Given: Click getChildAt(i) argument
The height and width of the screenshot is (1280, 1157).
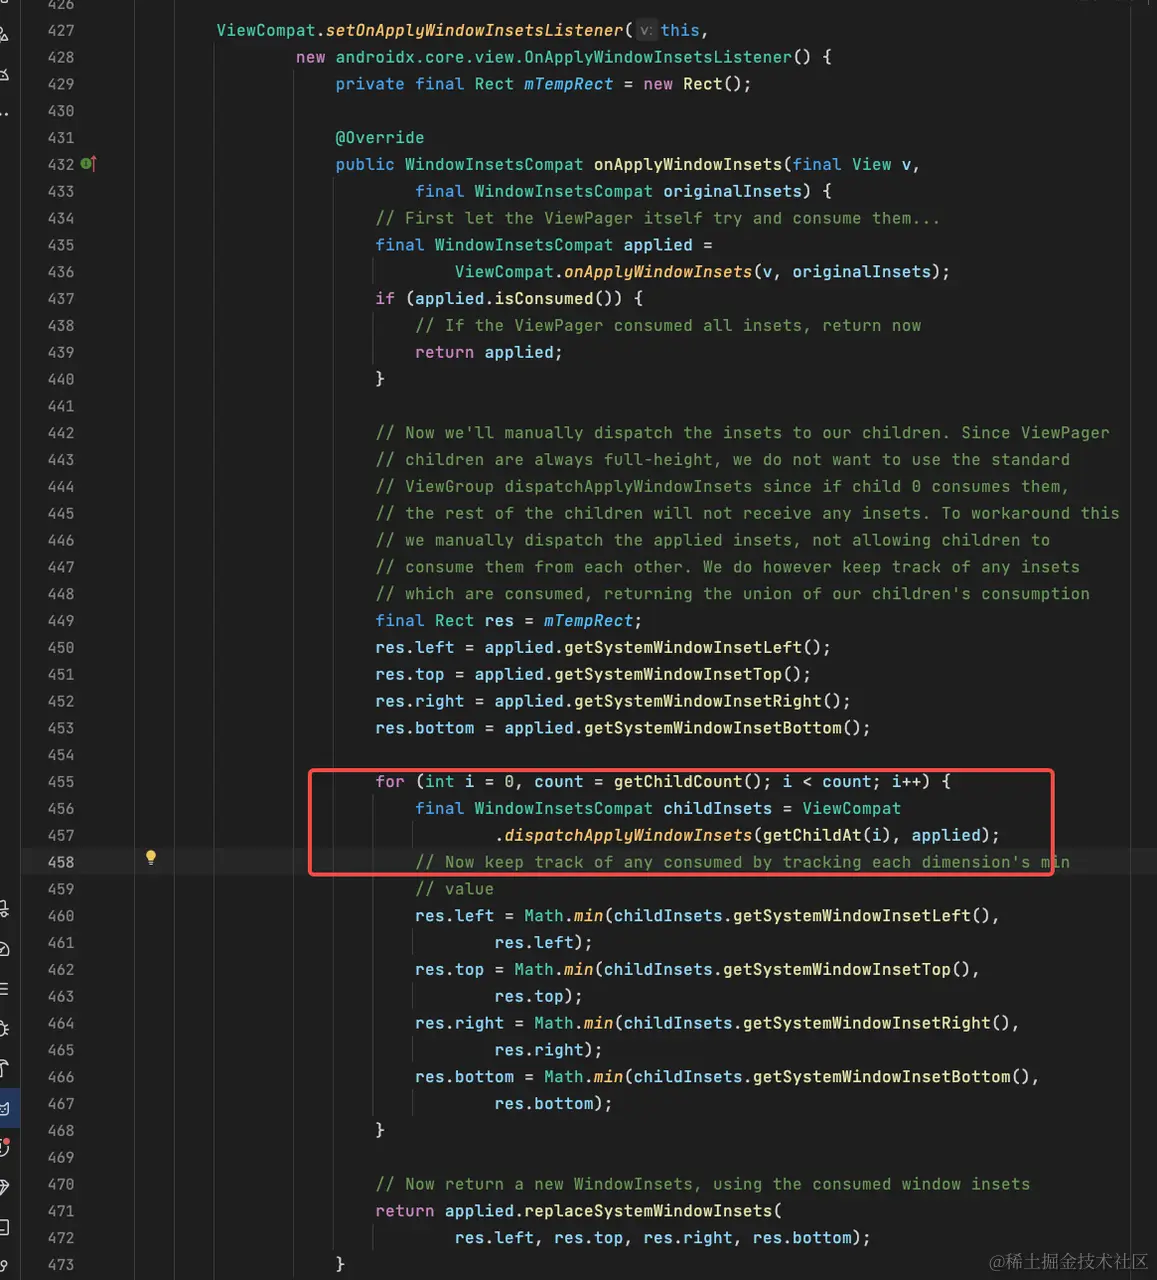Looking at the screenshot, I should [827, 835].
